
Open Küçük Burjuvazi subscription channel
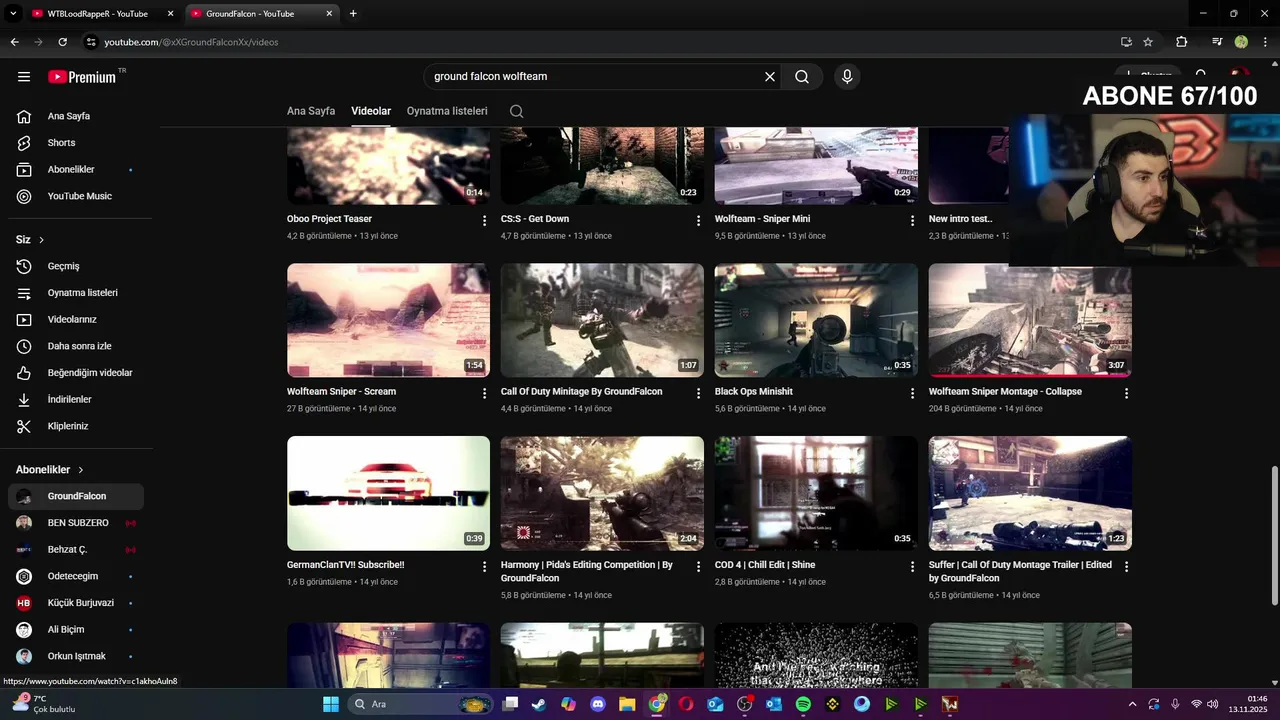pos(76,603)
